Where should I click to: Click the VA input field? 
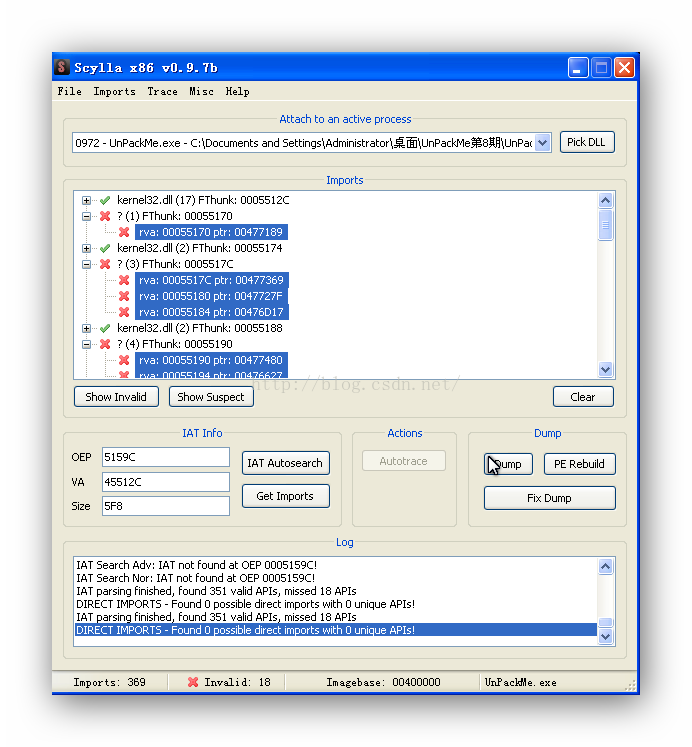click(166, 482)
